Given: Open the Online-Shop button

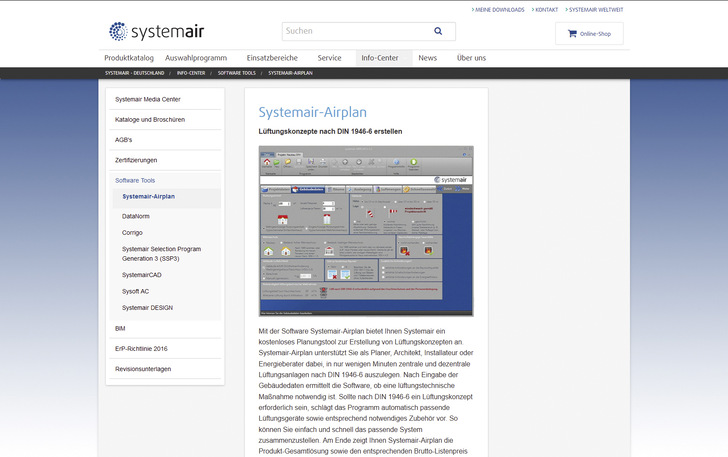Looking at the screenshot, I should click(589, 33).
